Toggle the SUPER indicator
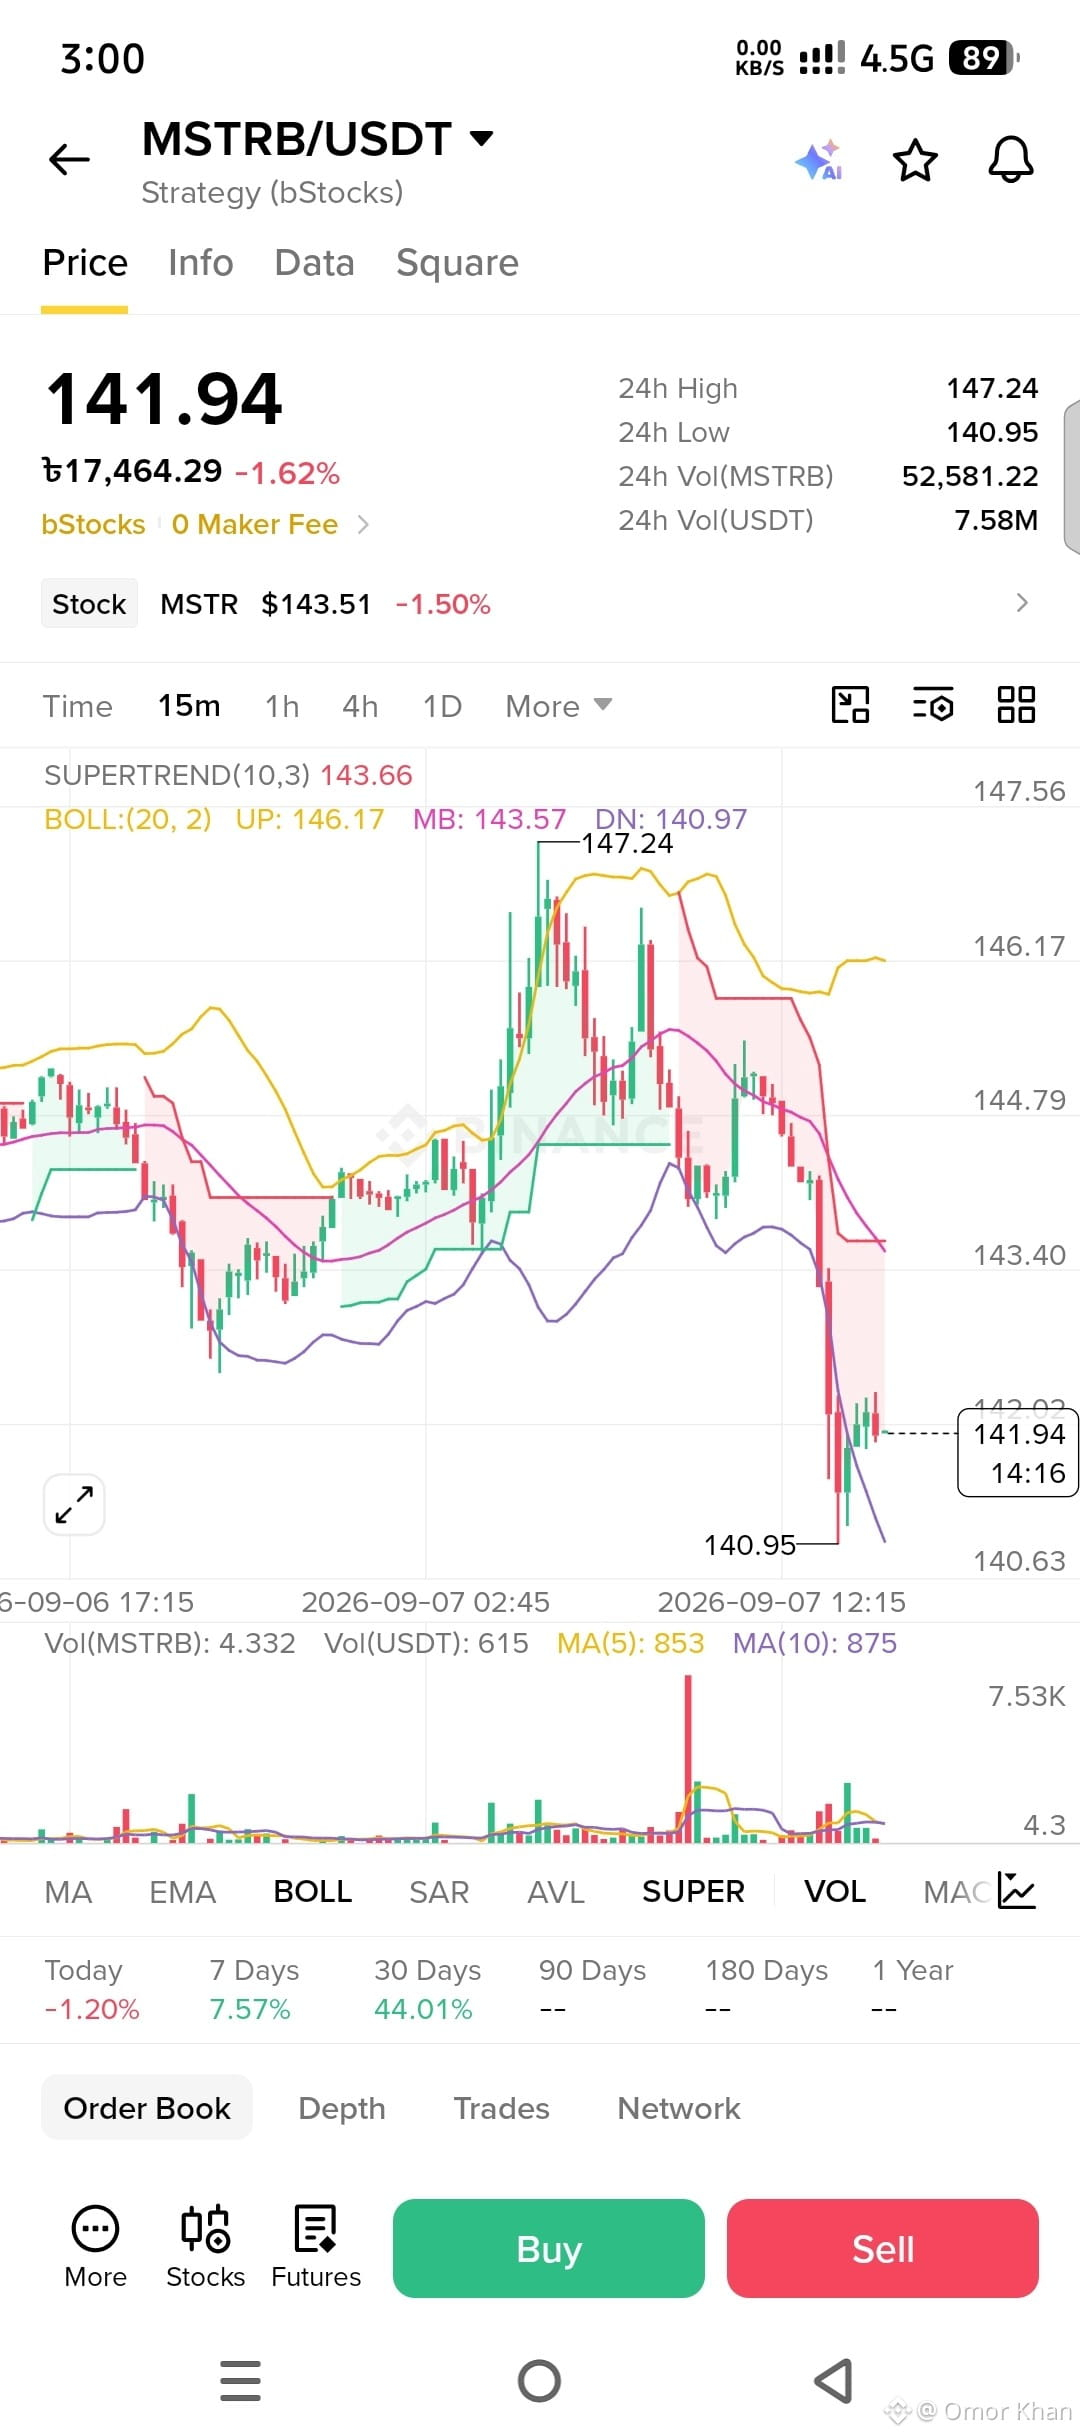 click(693, 1891)
